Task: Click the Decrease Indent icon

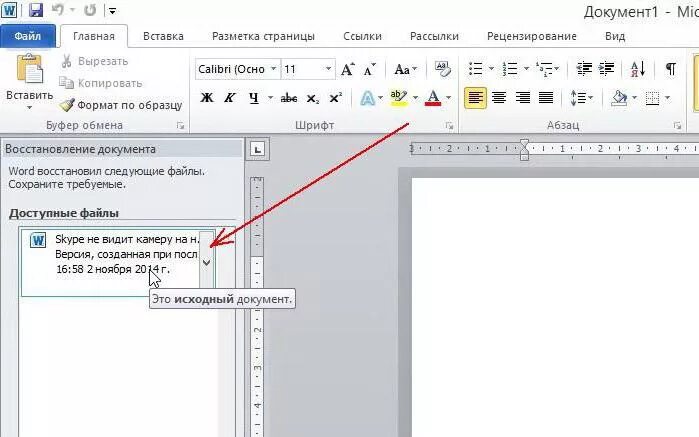Action: [584, 69]
